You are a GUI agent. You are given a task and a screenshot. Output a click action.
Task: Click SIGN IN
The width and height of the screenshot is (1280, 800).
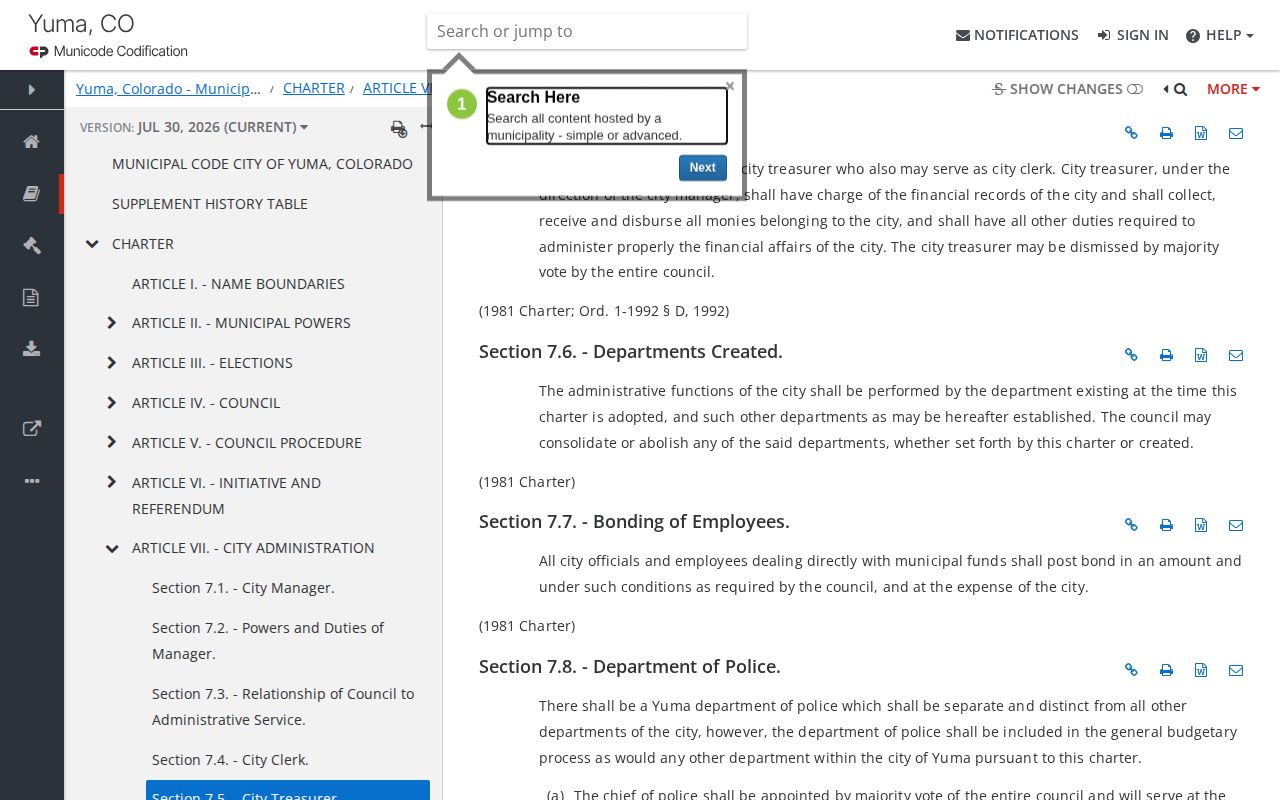click(x=1133, y=35)
